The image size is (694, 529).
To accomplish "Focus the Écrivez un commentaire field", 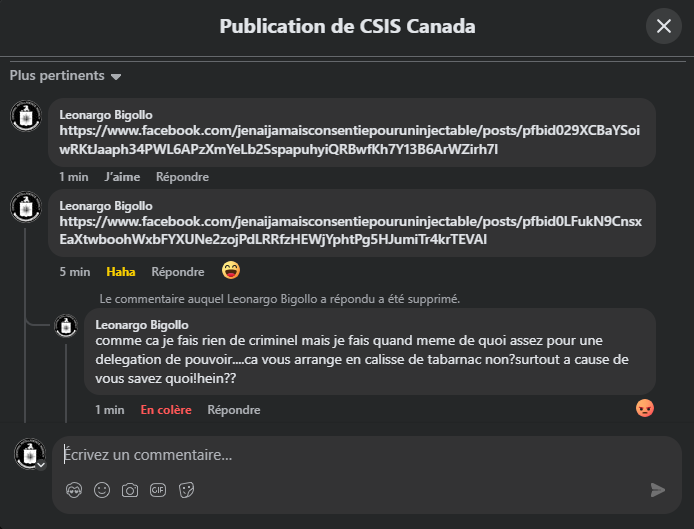I will (x=366, y=455).
